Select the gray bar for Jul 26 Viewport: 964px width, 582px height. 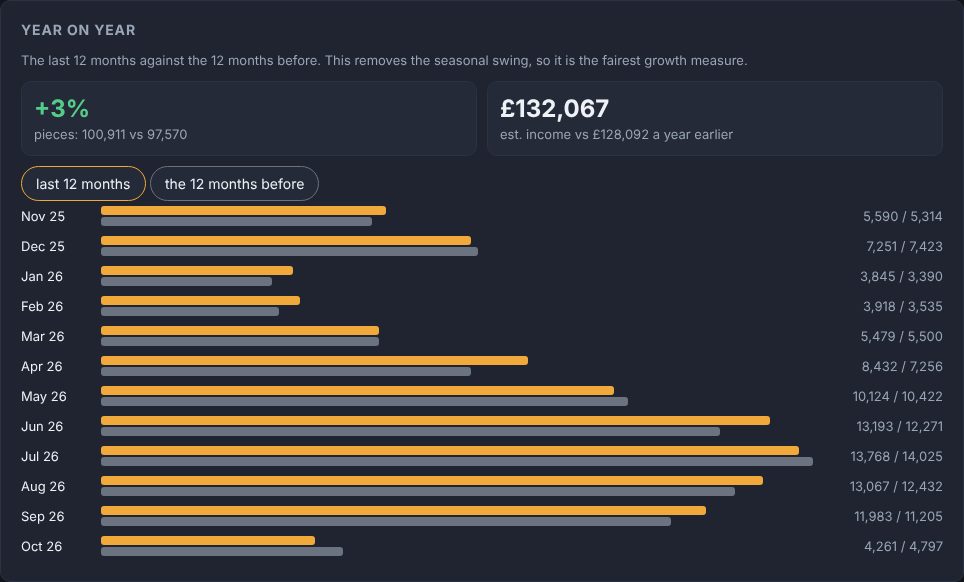coord(457,462)
